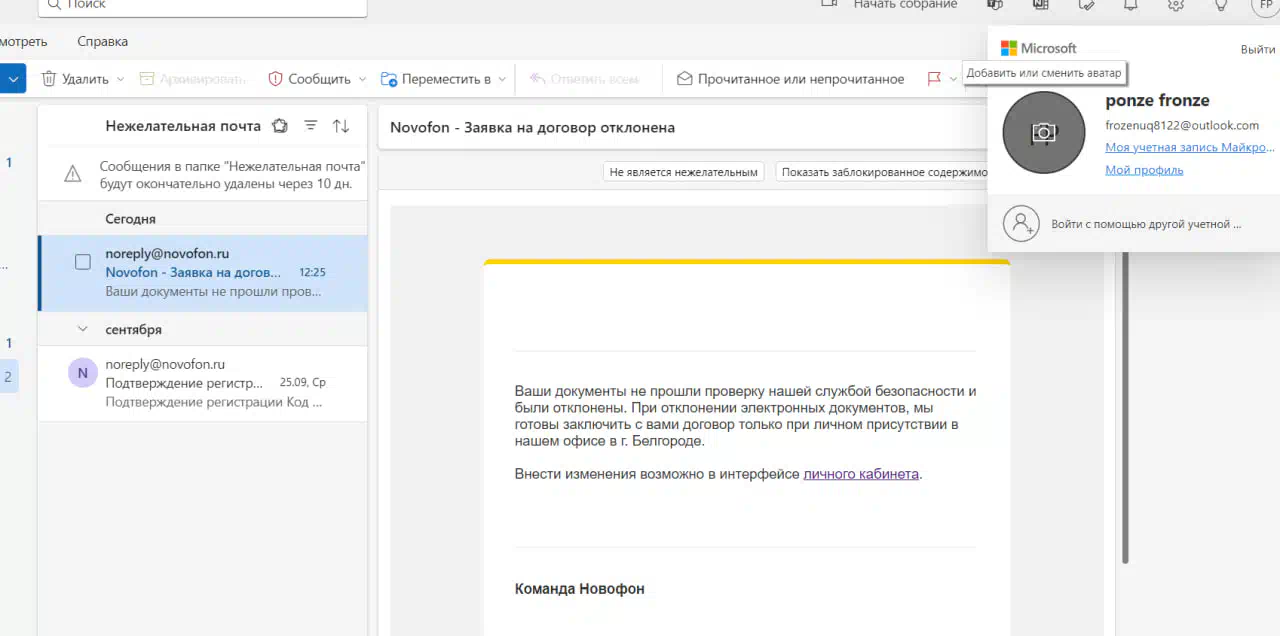Click Выйти to sign out
Screen dimensions: 1280x636
pyautogui.click(x=1258, y=49)
